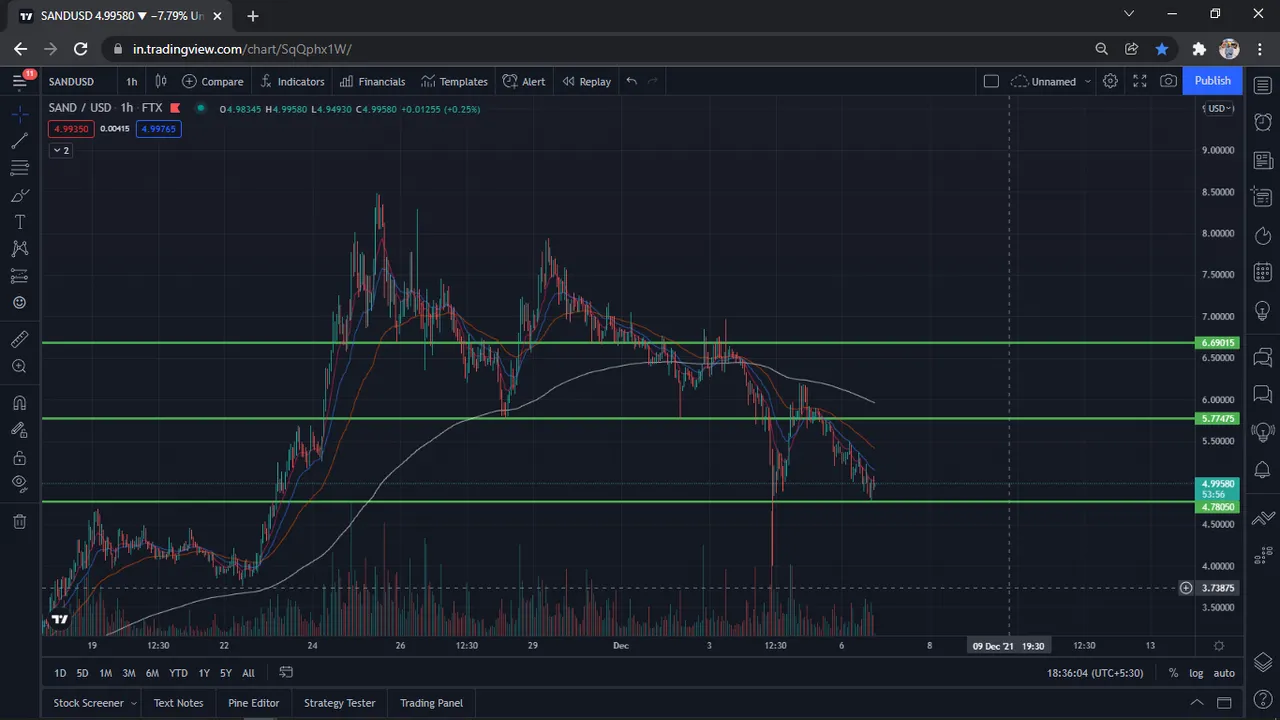1280x720 pixels.
Task: Open the emoji icons tool
Action: point(19,303)
